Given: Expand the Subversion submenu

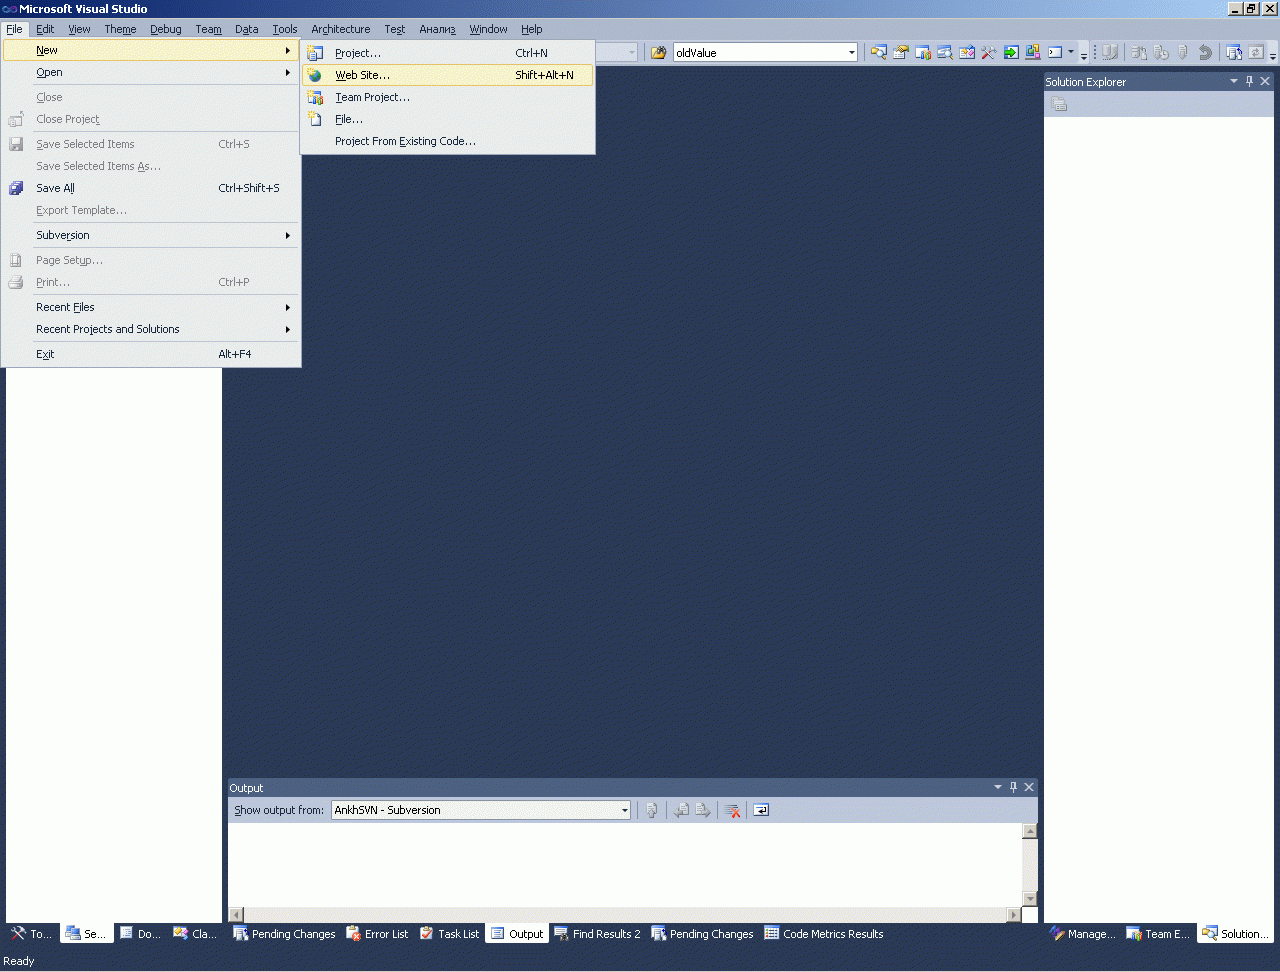Looking at the screenshot, I should [150, 235].
